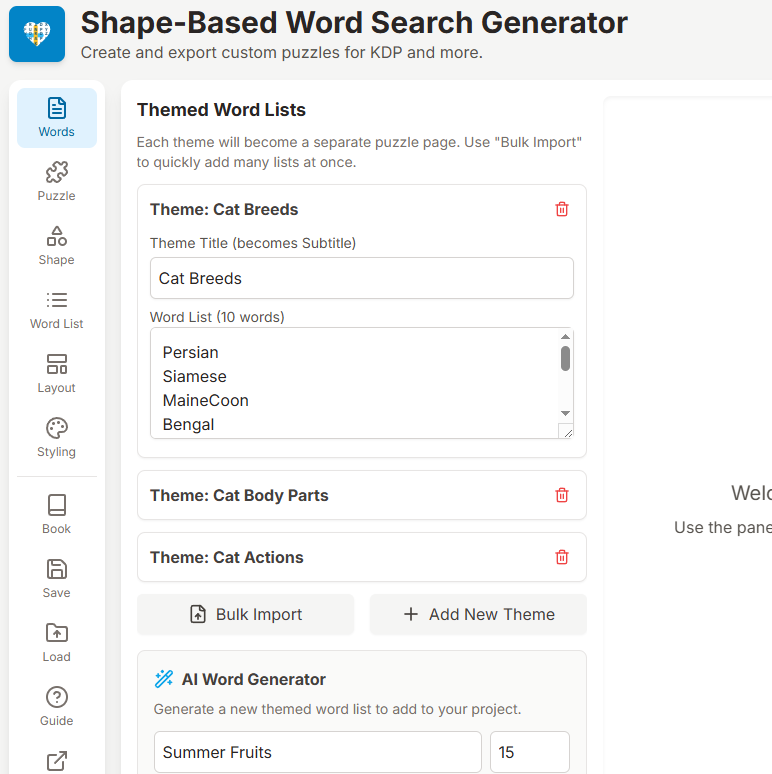Open the Word List panel
Screen dimensions: 772x774
pyautogui.click(x=57, y=309)
